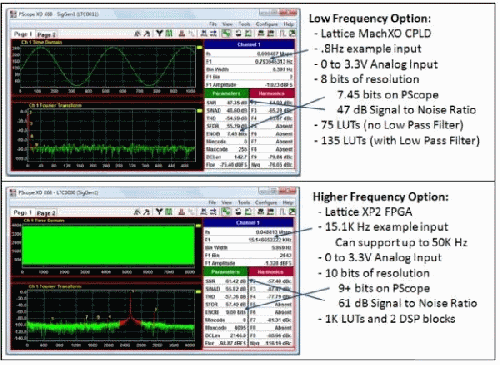This screenshot has width=500, height=365.
Task: Click green bars icon beside Y icon, top window
Action: coord(169,33)
